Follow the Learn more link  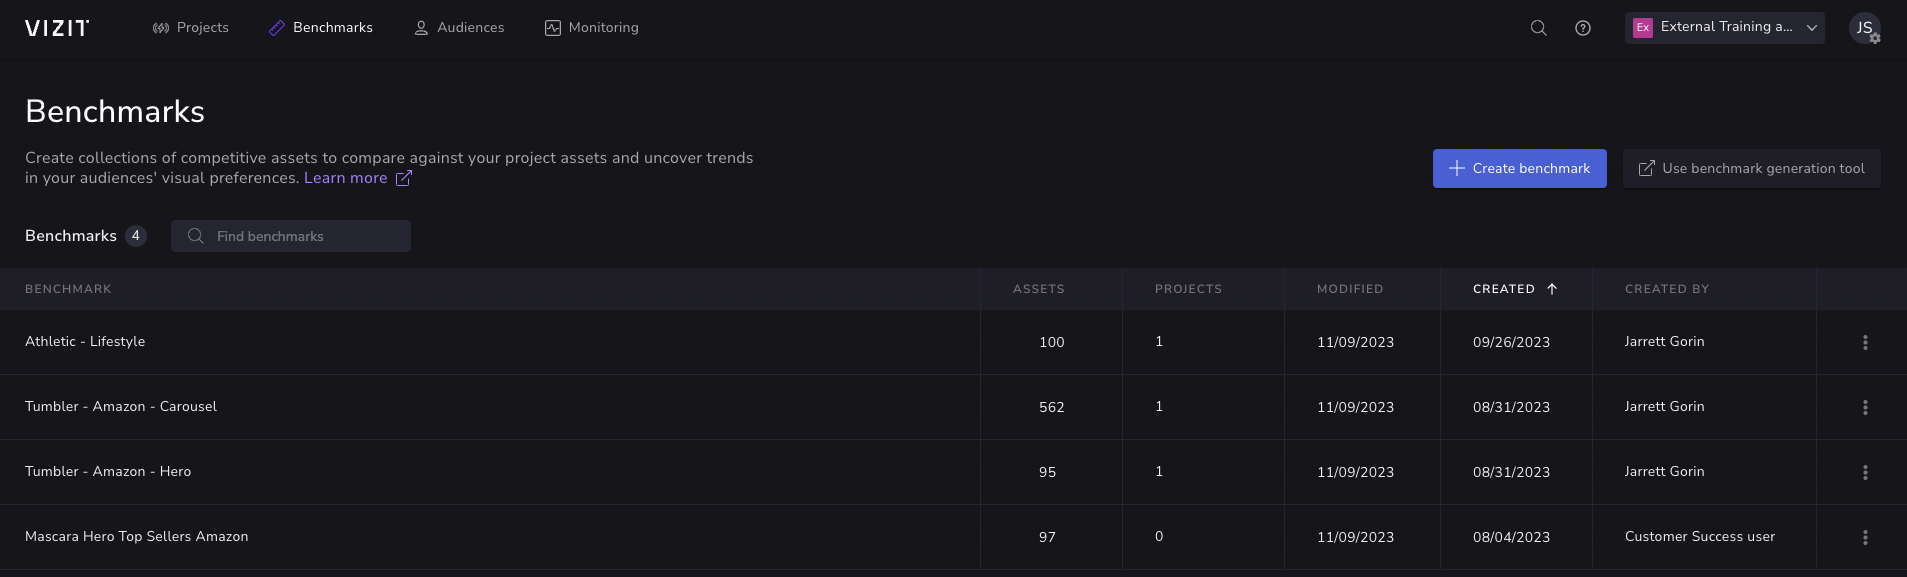345,178
